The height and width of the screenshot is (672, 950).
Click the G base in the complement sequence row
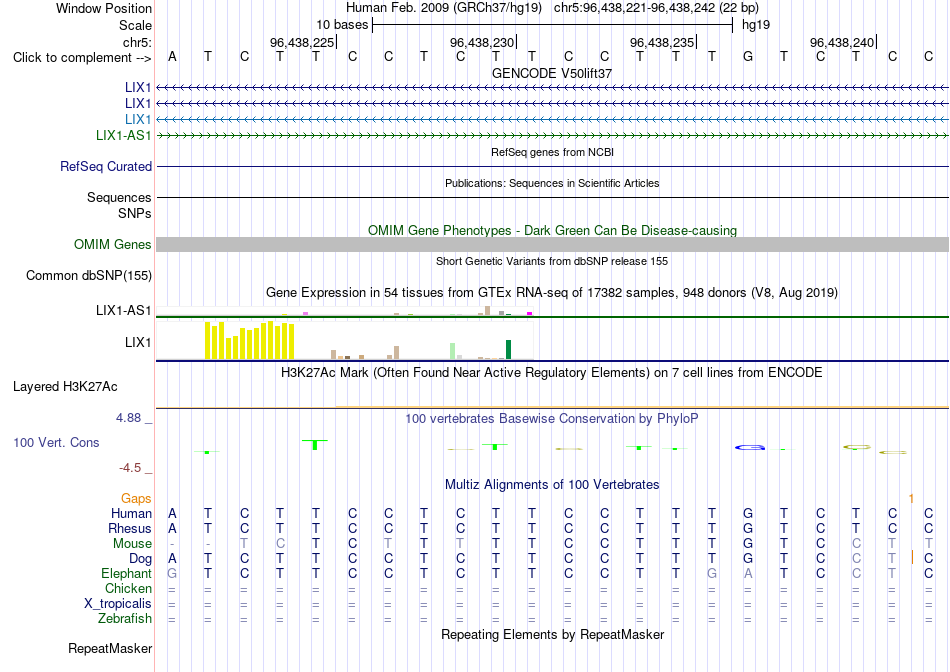pyautogui.click(x=748, y=56)
